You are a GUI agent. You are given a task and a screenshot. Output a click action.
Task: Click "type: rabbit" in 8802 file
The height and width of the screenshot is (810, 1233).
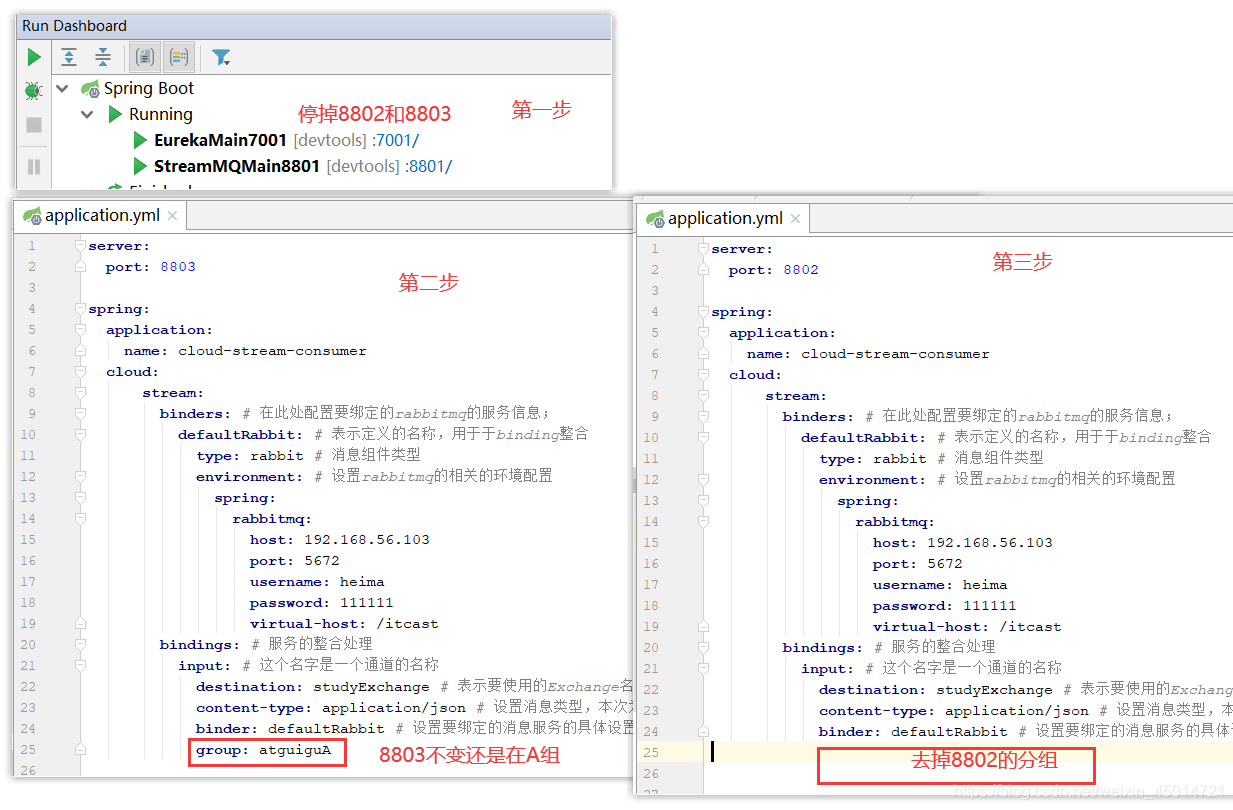coord(873,459)
